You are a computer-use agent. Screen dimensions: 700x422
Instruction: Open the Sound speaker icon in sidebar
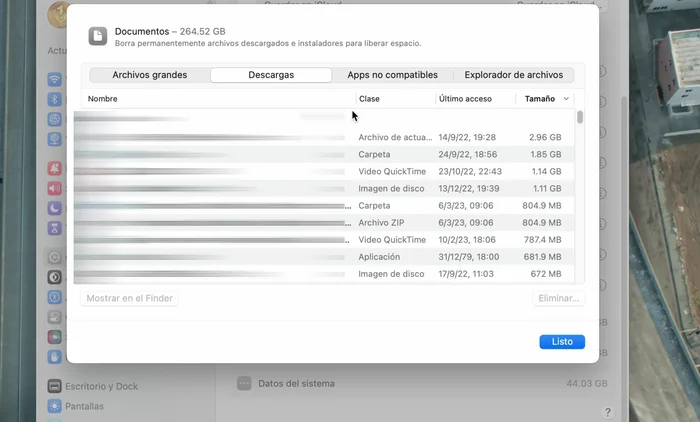click(x=54, y=188)
